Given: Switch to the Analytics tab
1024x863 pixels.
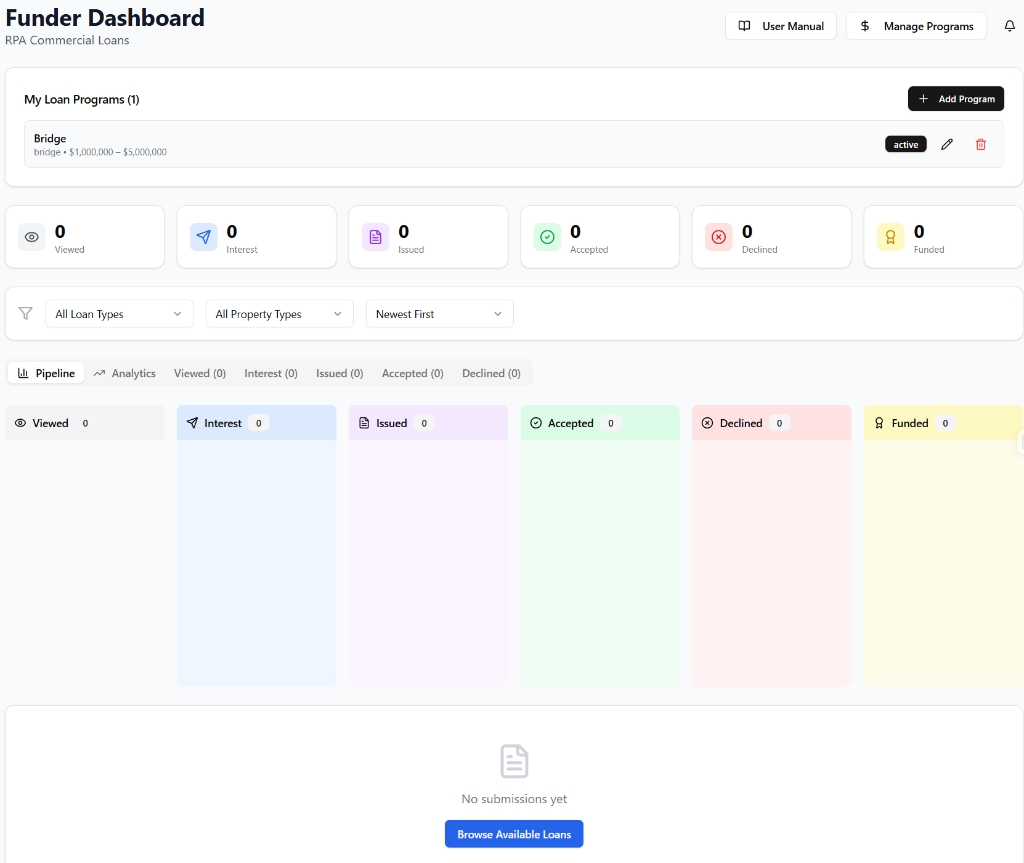Looking at the screenshot, I should [x=125, y=373].
